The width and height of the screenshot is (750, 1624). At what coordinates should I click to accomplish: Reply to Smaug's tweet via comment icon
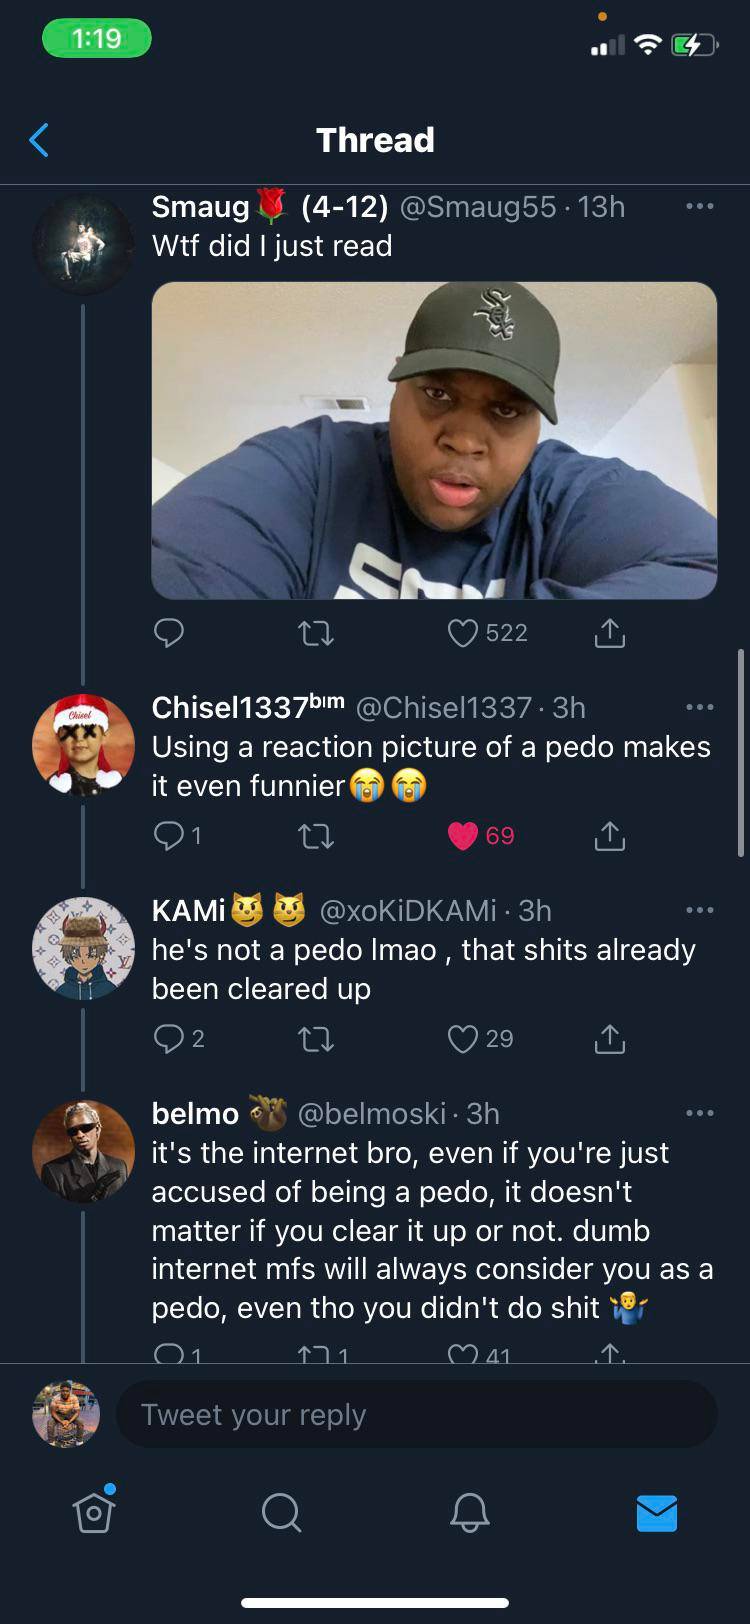coord(169,633)
